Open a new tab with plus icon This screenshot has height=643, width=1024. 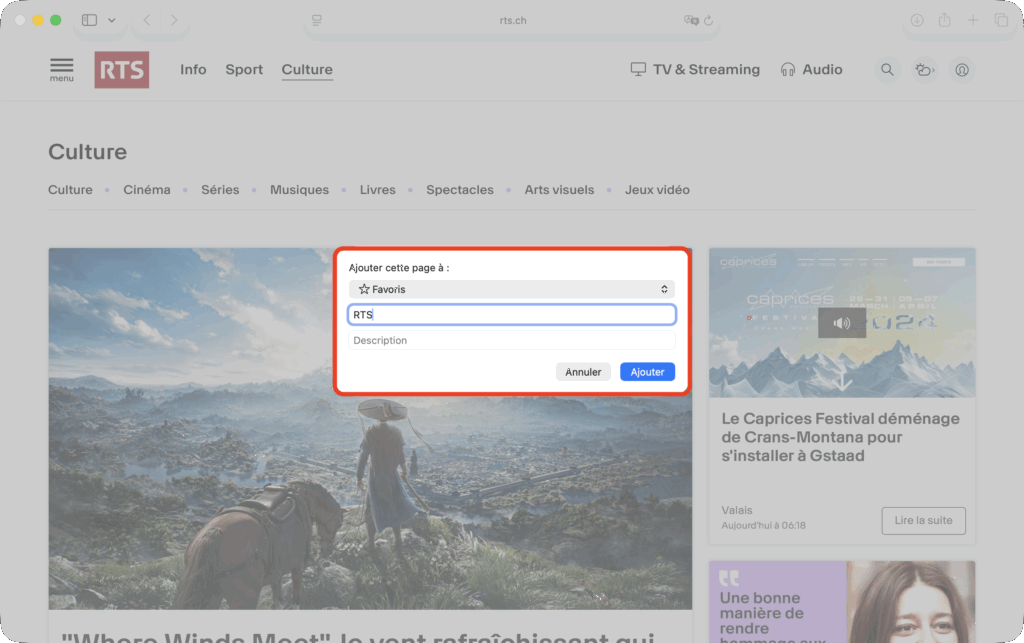(x=973, y=20)
